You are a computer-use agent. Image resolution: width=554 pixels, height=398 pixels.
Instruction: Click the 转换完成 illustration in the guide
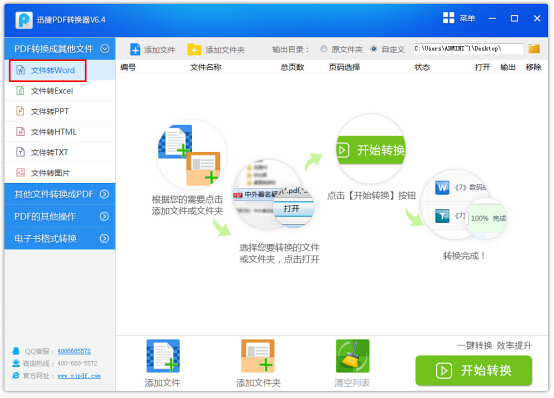(464, 205)
